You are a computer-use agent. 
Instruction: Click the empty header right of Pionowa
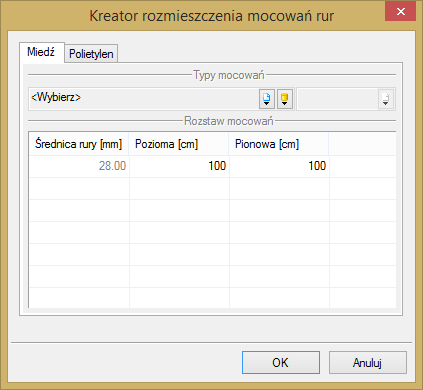[363, 144]
